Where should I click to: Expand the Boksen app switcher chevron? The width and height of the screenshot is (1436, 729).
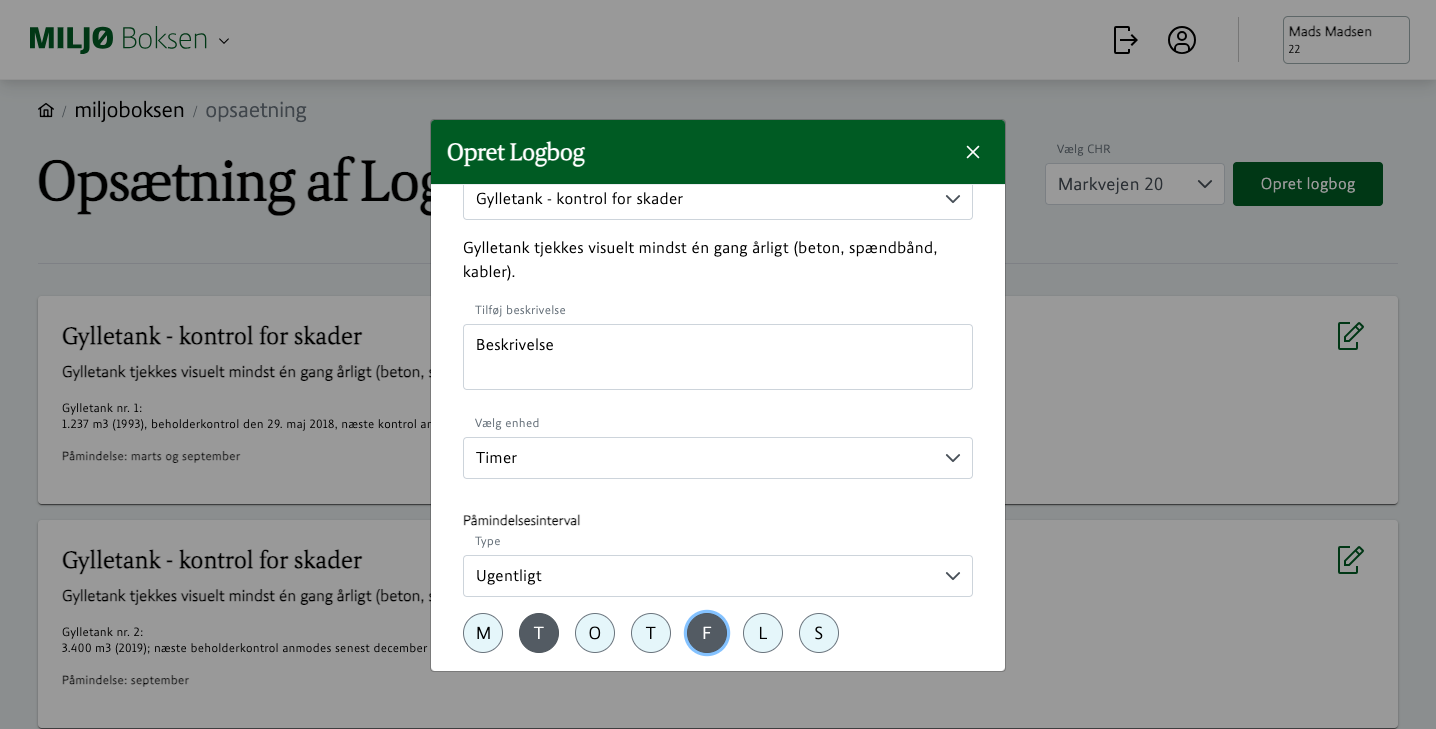tap(224, 41)
